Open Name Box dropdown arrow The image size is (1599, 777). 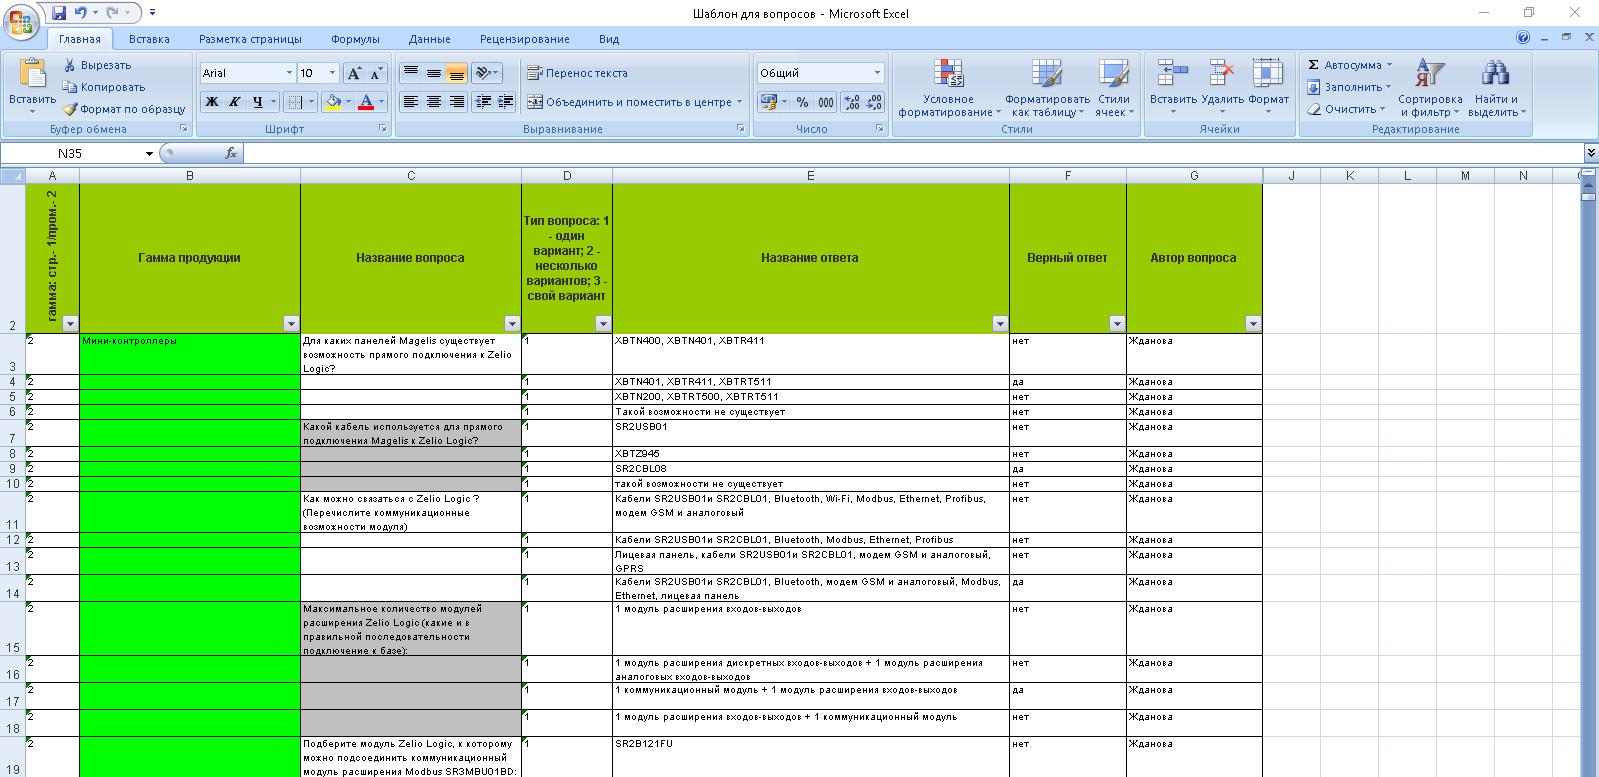point(149,153)
